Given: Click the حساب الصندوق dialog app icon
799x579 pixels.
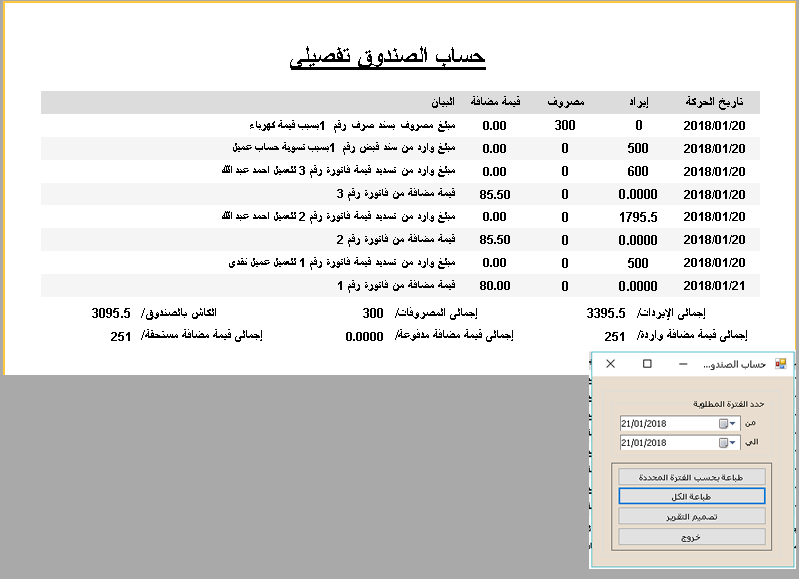Looking at the screenshot, I should click(x=780, y=363).
